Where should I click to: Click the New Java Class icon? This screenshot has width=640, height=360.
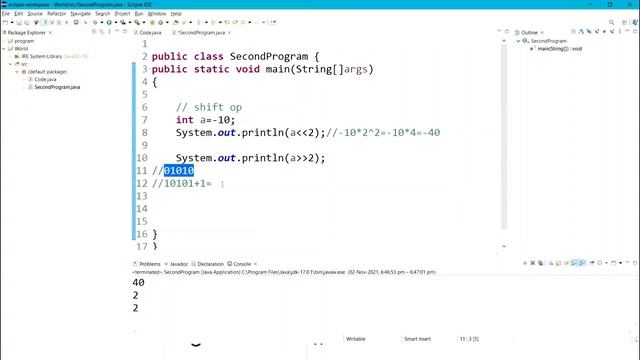tap(160, 22)
